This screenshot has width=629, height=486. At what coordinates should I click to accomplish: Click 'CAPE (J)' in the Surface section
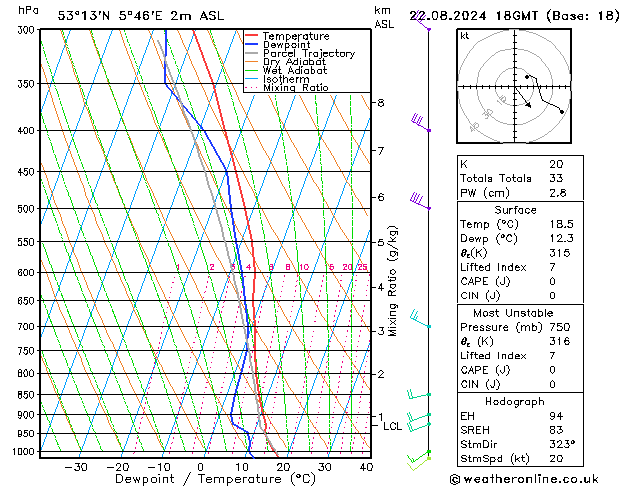pyautogui.click(x=485, y=281)
